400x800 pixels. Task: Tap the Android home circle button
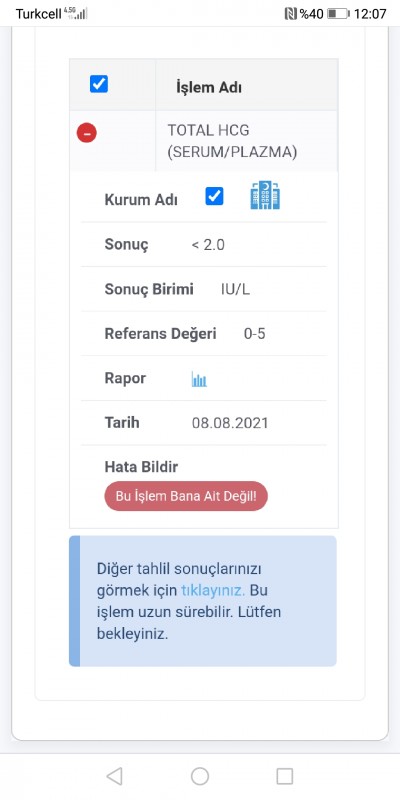click(200, 776)
